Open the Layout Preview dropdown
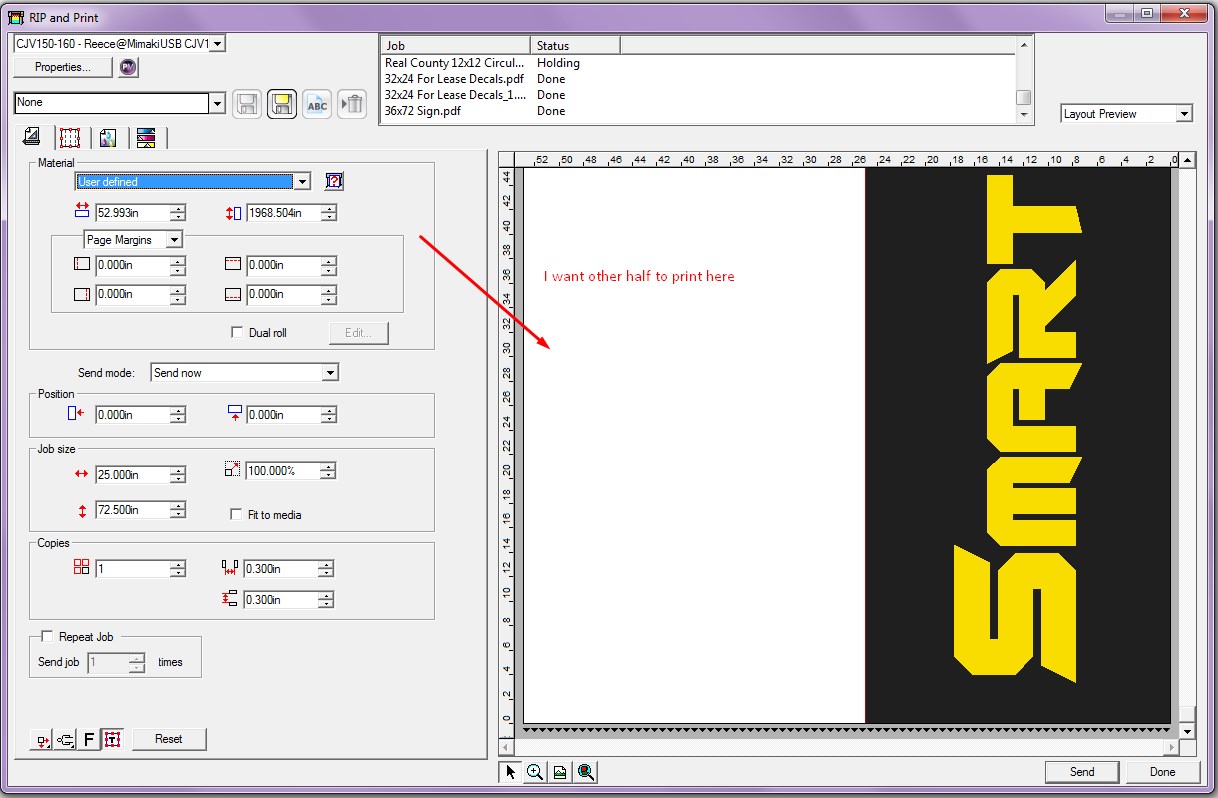This screenshot has height=798, width=1218. click(1127, 114)
